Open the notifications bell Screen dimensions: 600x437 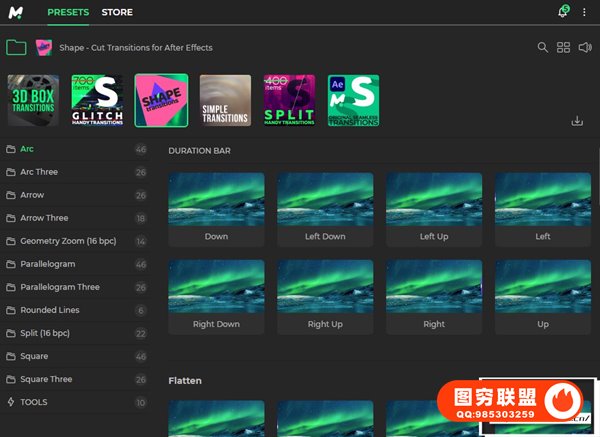coord(562,12)
